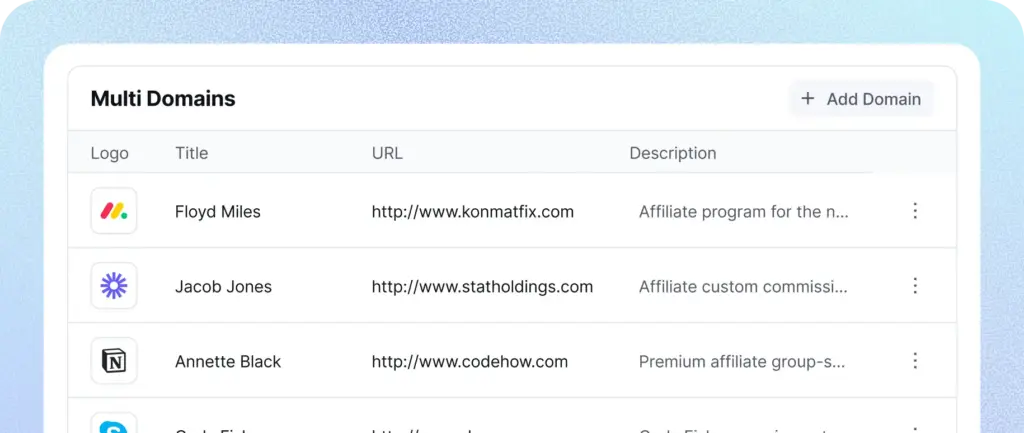Open the three-dot menu for Annette Black
The width and height of the screenshot is (1024, 433).
click(914, 361)
